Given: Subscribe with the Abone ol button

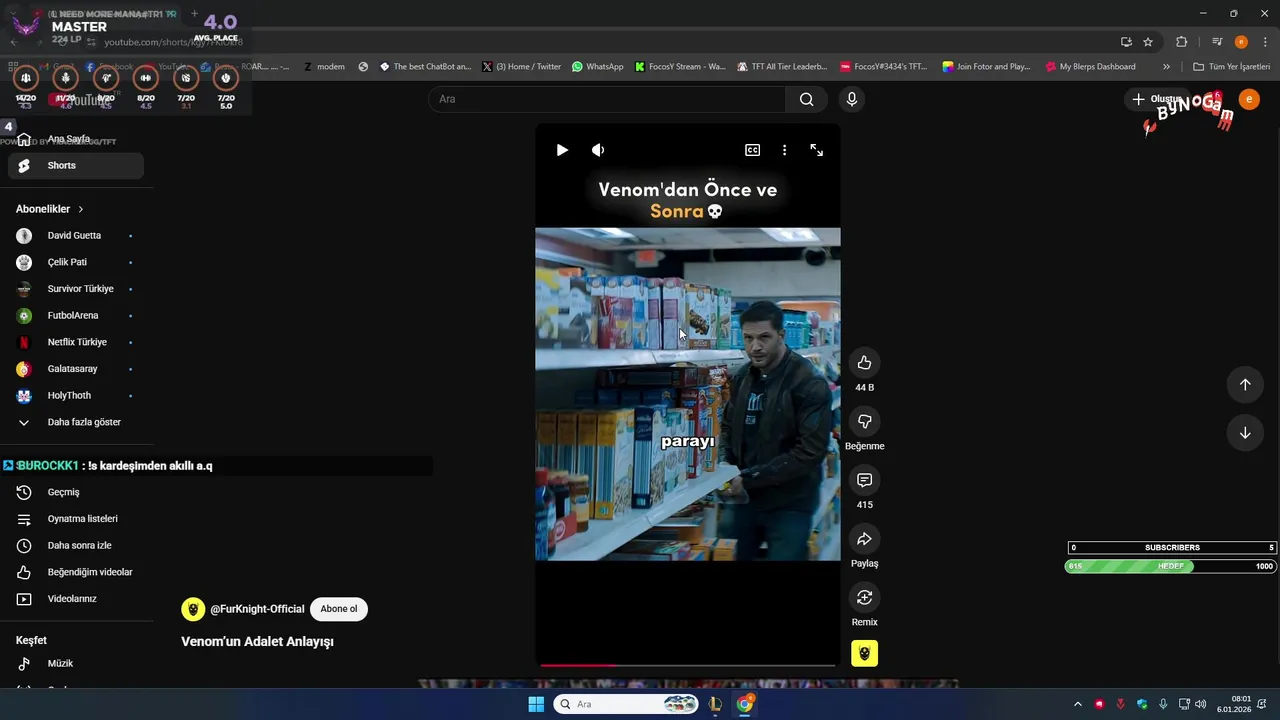Looking at the screenshot, I should click(339, 609).
